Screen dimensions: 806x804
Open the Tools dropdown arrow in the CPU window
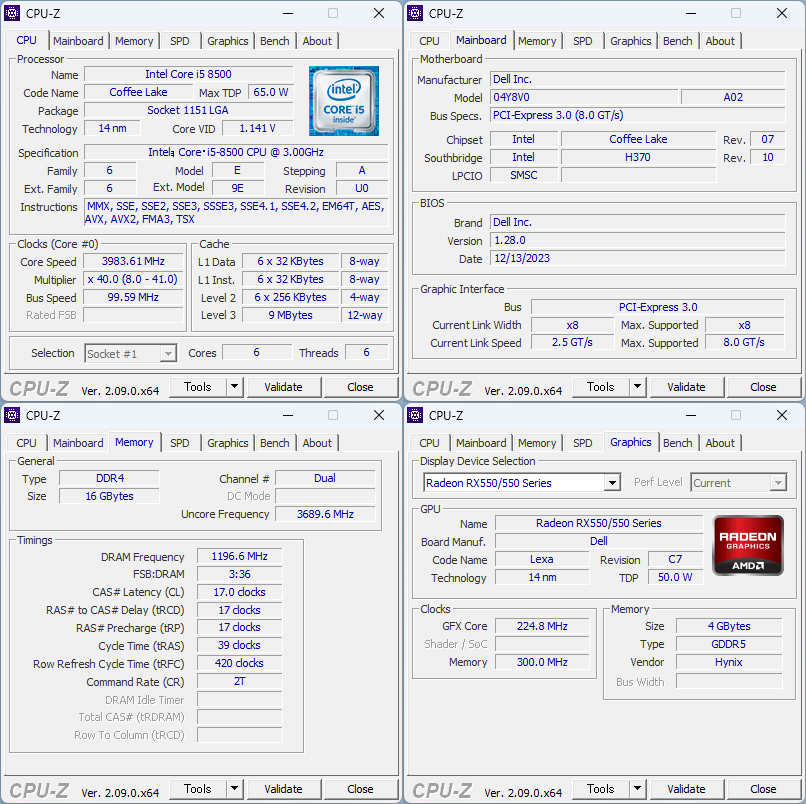pyautogui.click(x=234, y=387)
